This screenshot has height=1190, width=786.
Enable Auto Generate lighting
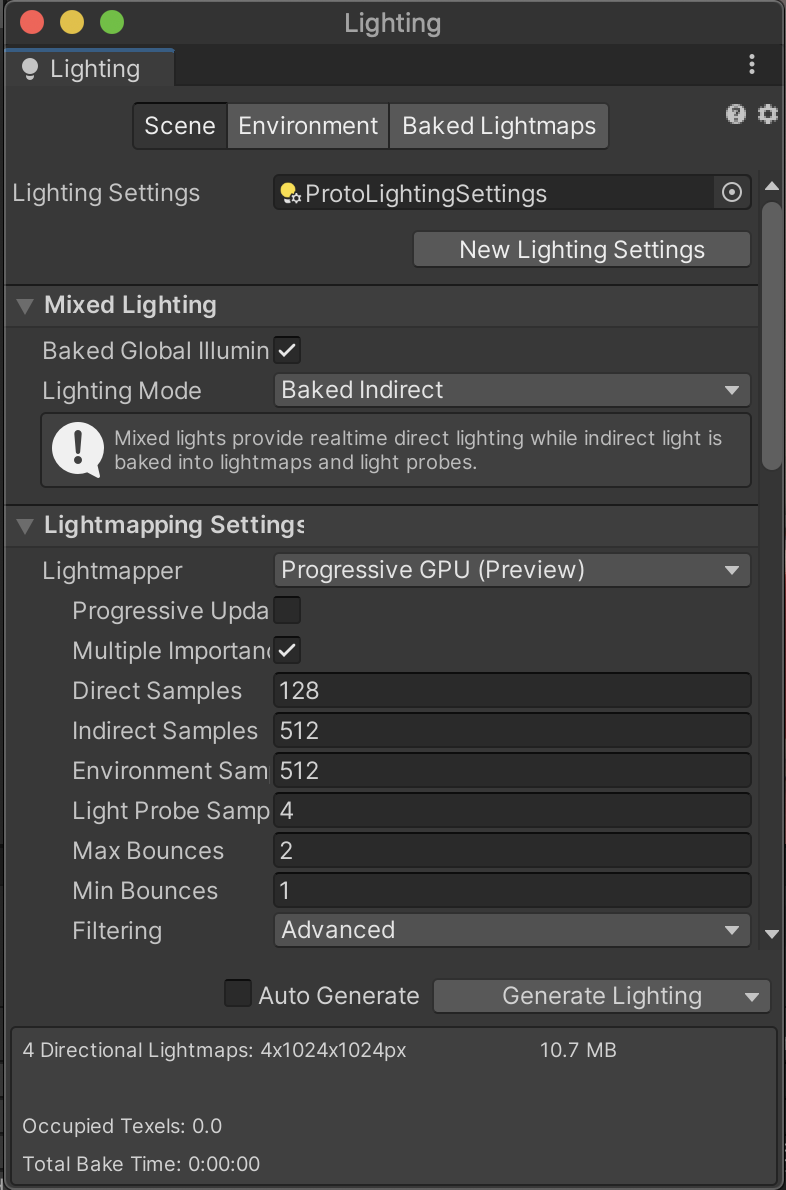(237, 995)
